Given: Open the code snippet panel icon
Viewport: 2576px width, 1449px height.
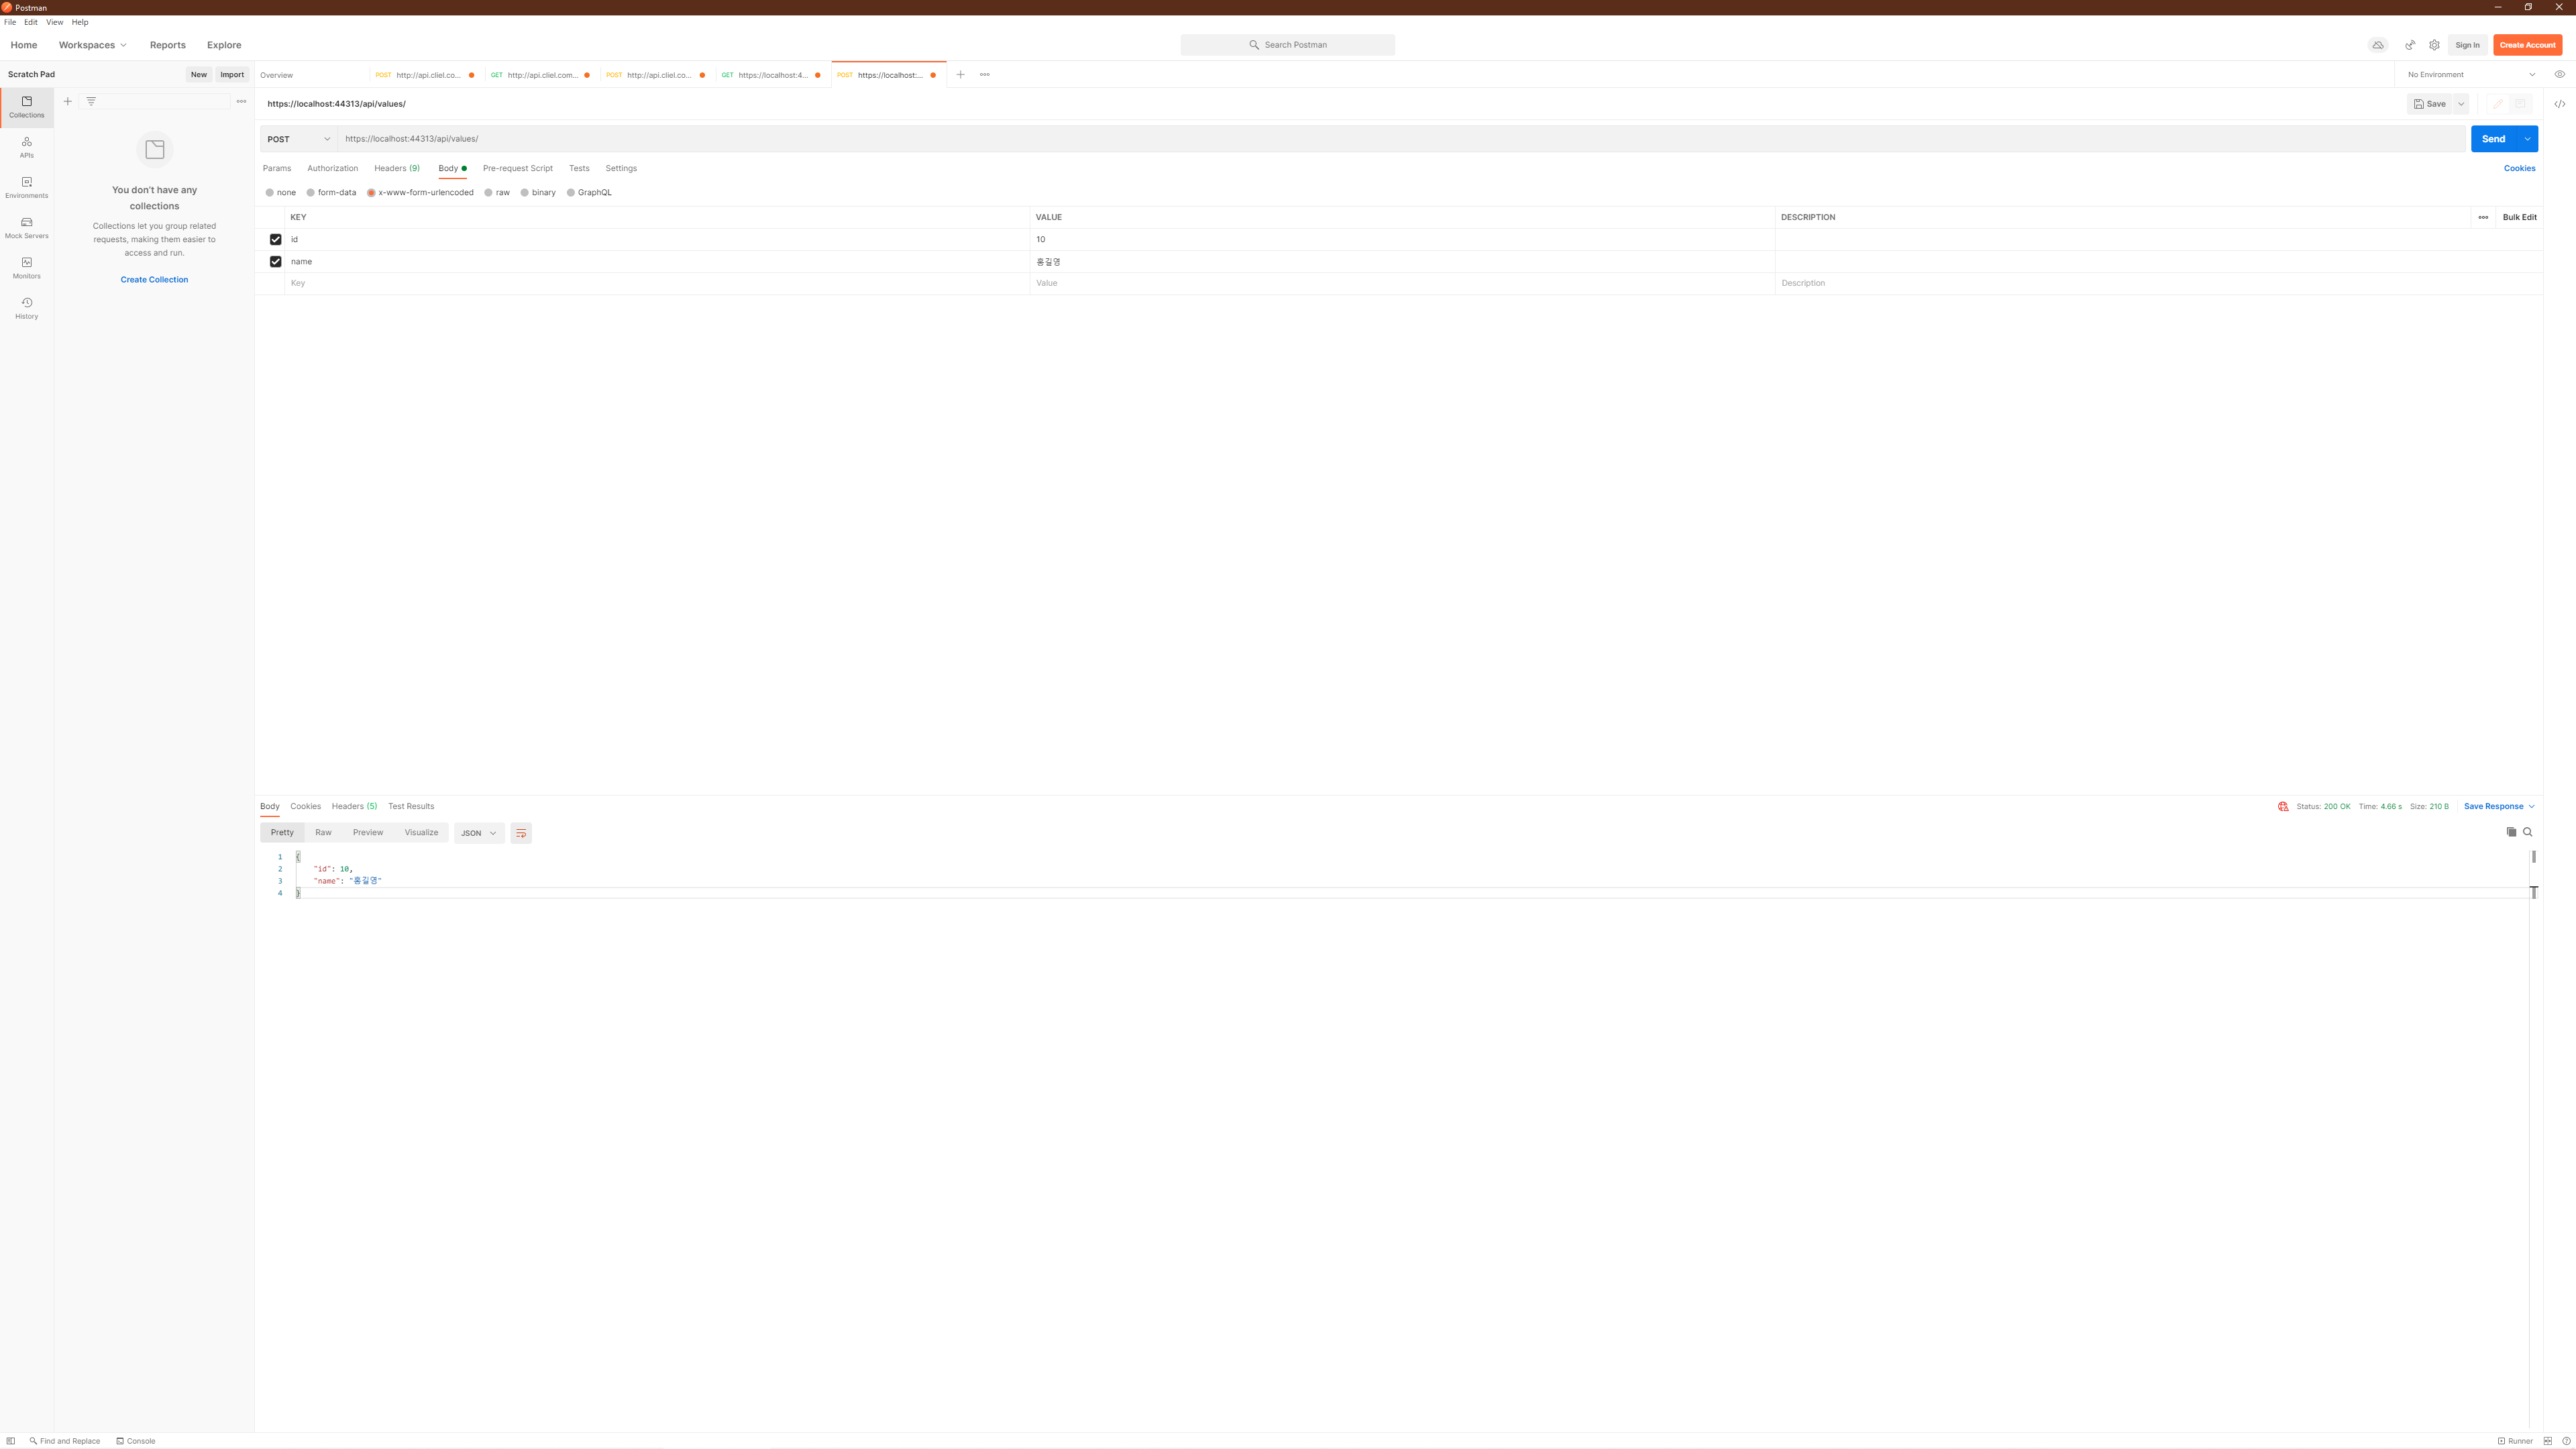Looking at the screenshot, I should [2559, 104].
